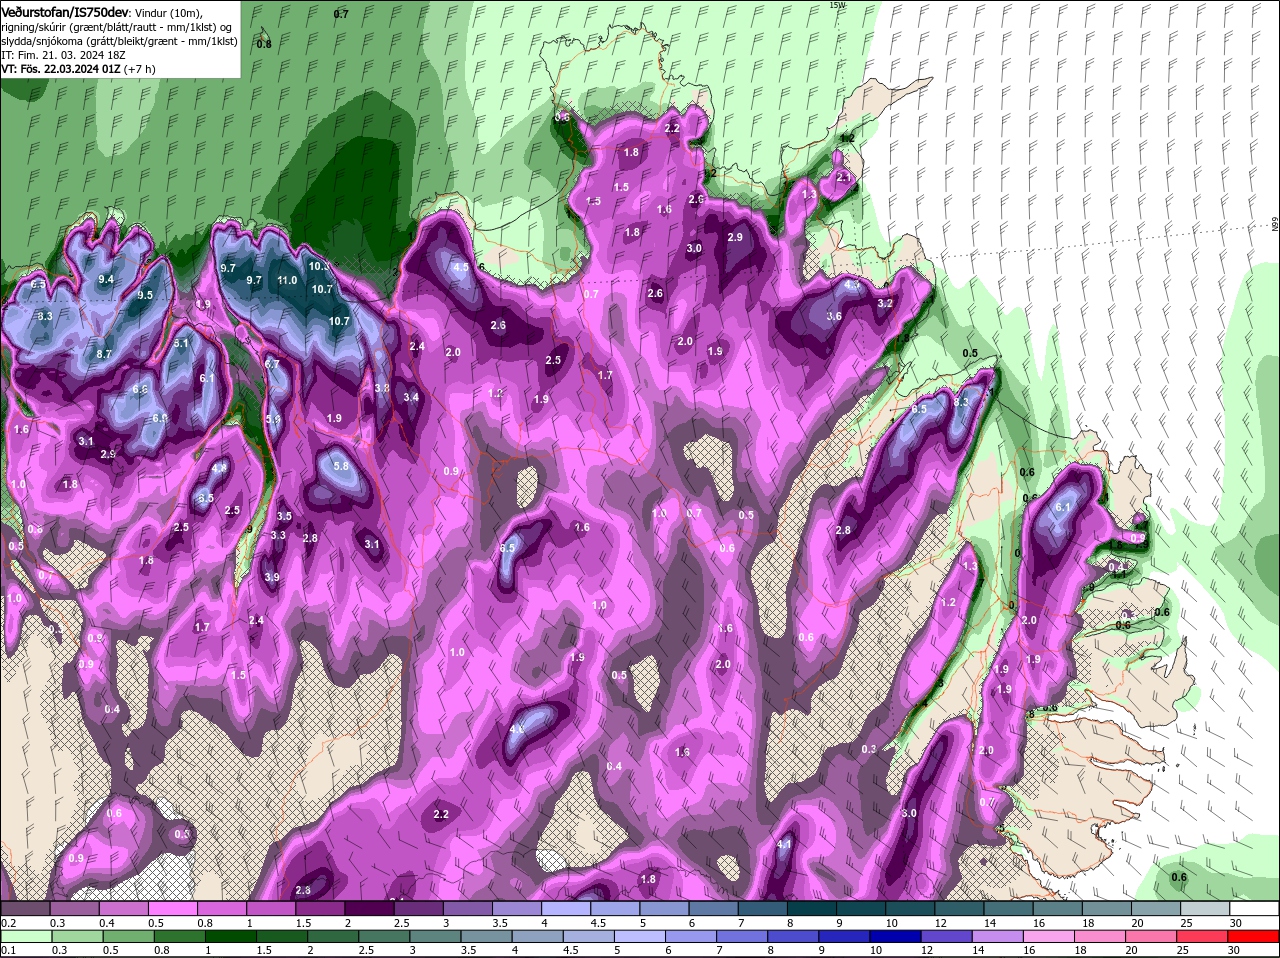
Task: Click the 3.3 precipitation value label
Action: click(278, 535)
